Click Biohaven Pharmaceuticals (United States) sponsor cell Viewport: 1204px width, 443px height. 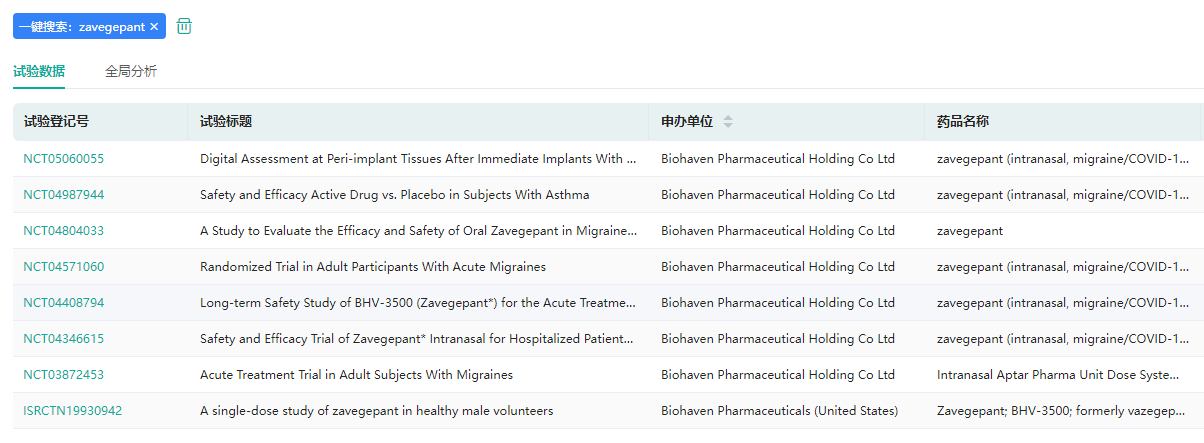click(x=779, y=411)
